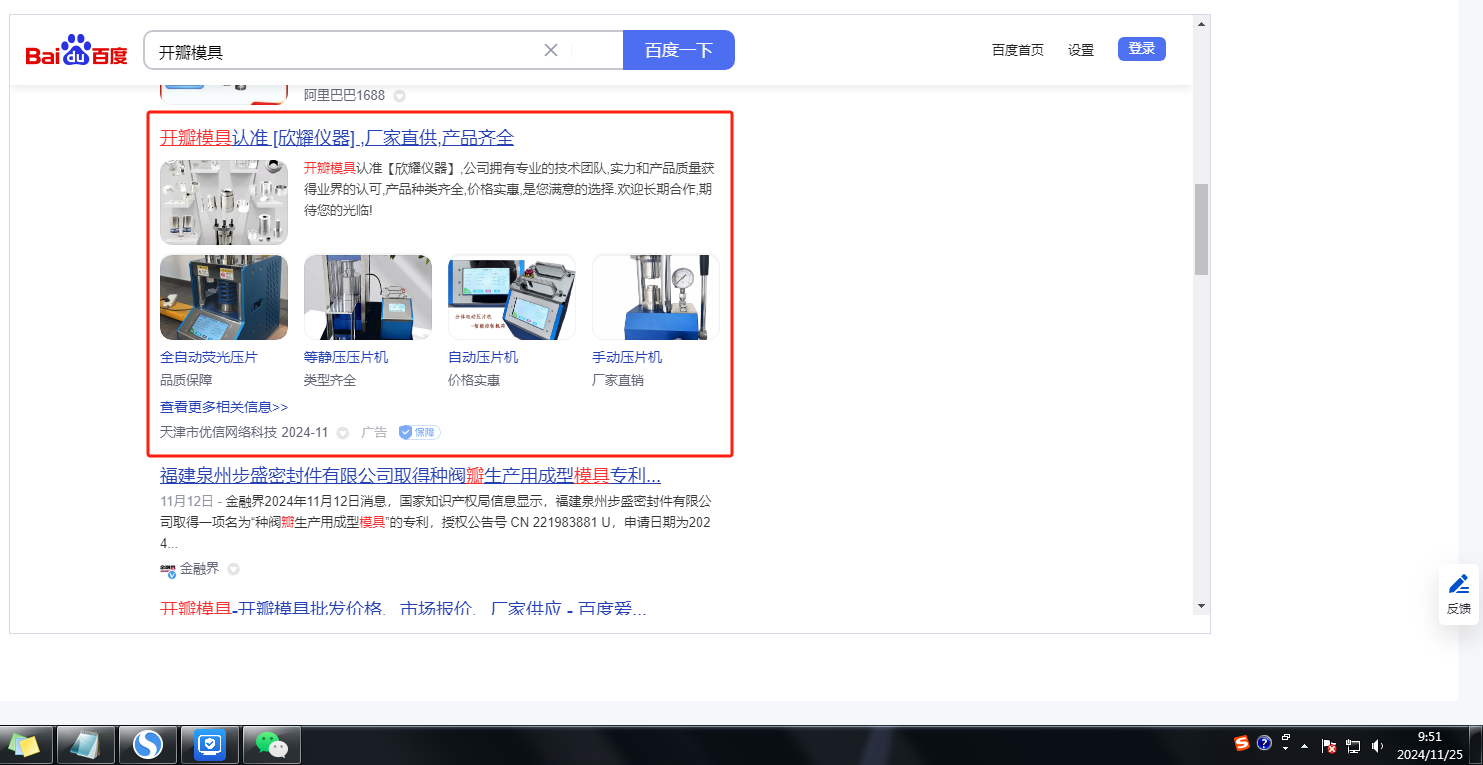1483x765 pixels.
Task: Click the blue help question-mark tray icon
Action: 1264,744
